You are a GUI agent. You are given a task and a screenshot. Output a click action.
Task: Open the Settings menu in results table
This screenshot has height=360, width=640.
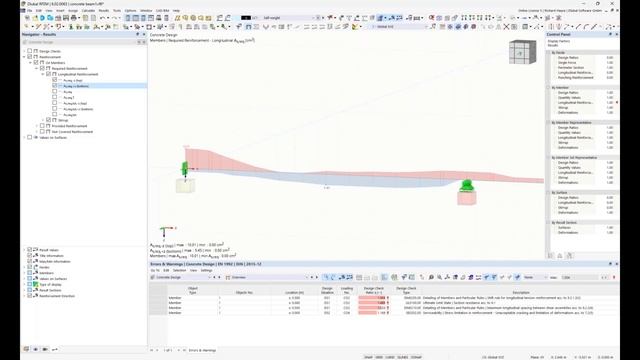click(206, 270)
